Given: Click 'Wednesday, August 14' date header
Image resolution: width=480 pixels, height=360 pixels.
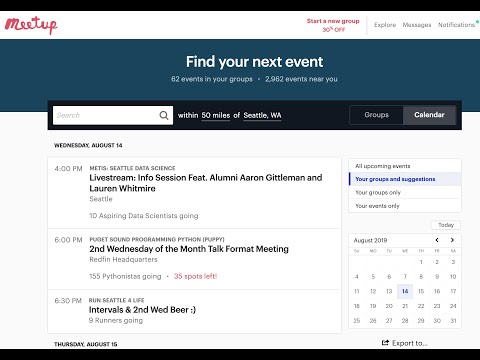Looking at the screenshot, I should coord(88,145).
